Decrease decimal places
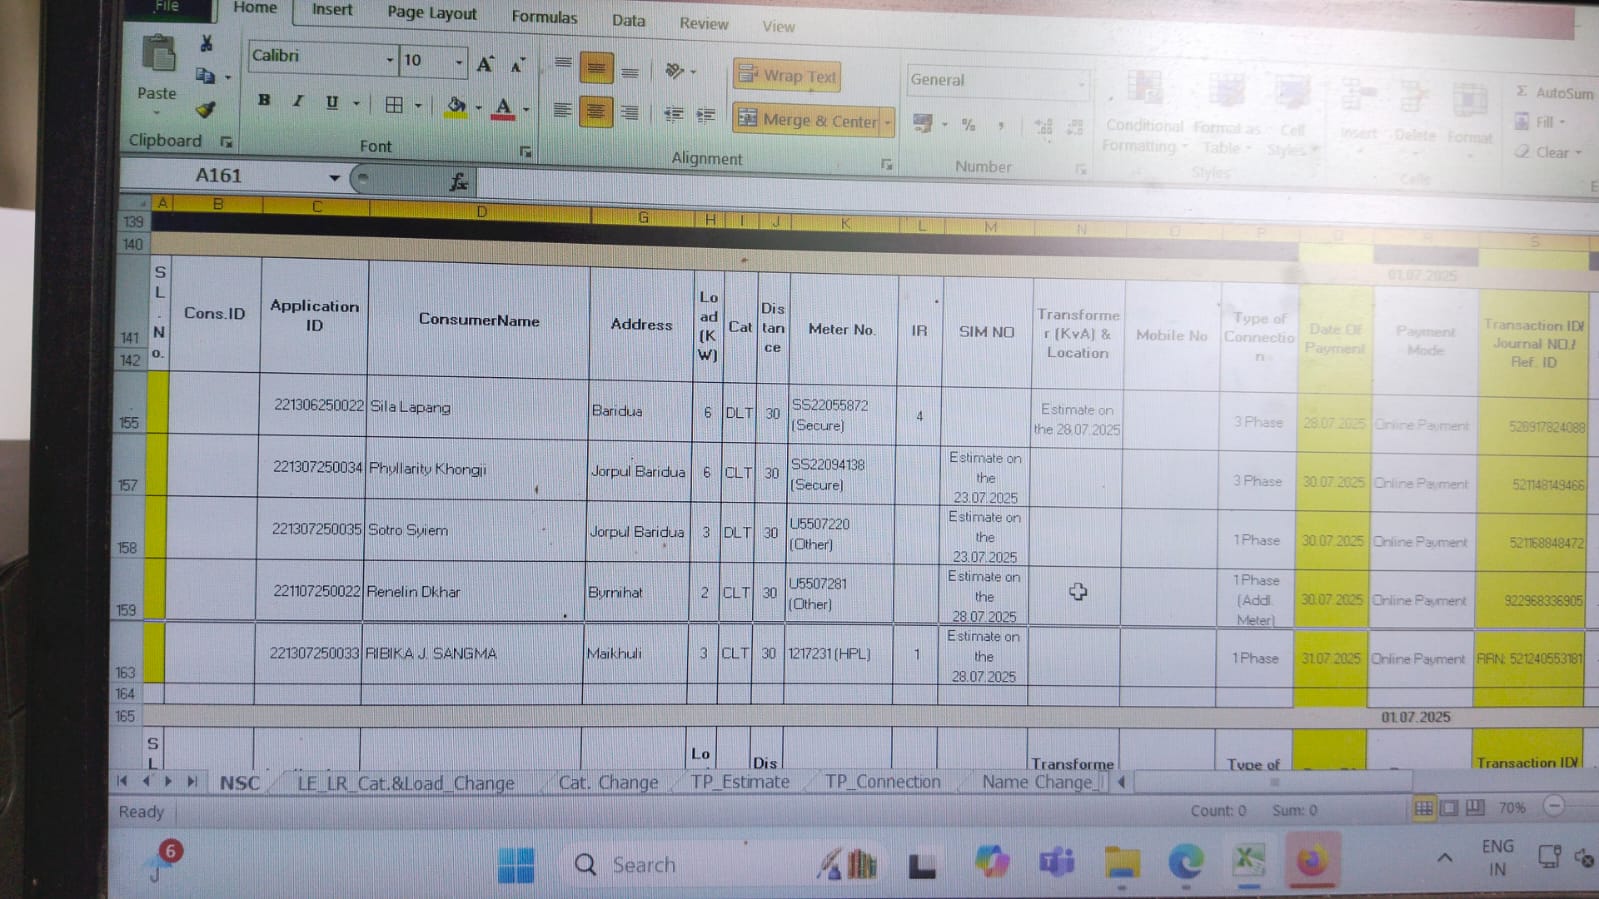The image size is (1599, 899). coord(1075,128)
